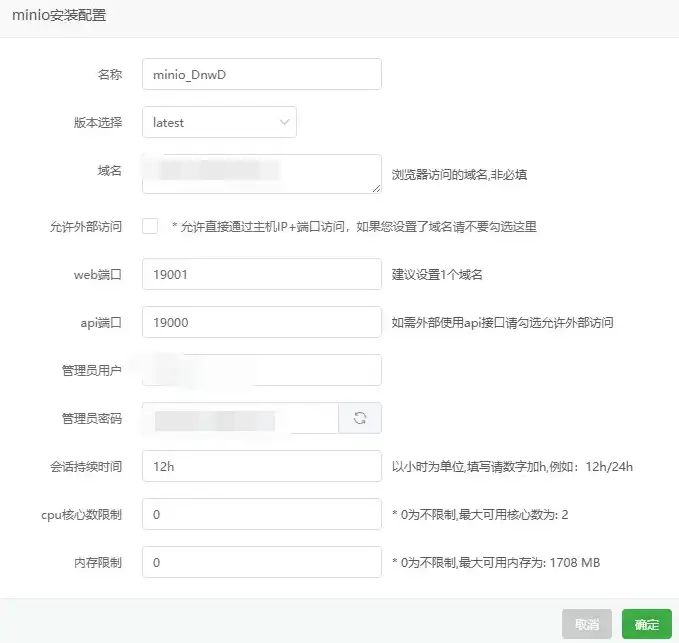Edit the 会话持续时间 field showing 12h

coord(262,466)
